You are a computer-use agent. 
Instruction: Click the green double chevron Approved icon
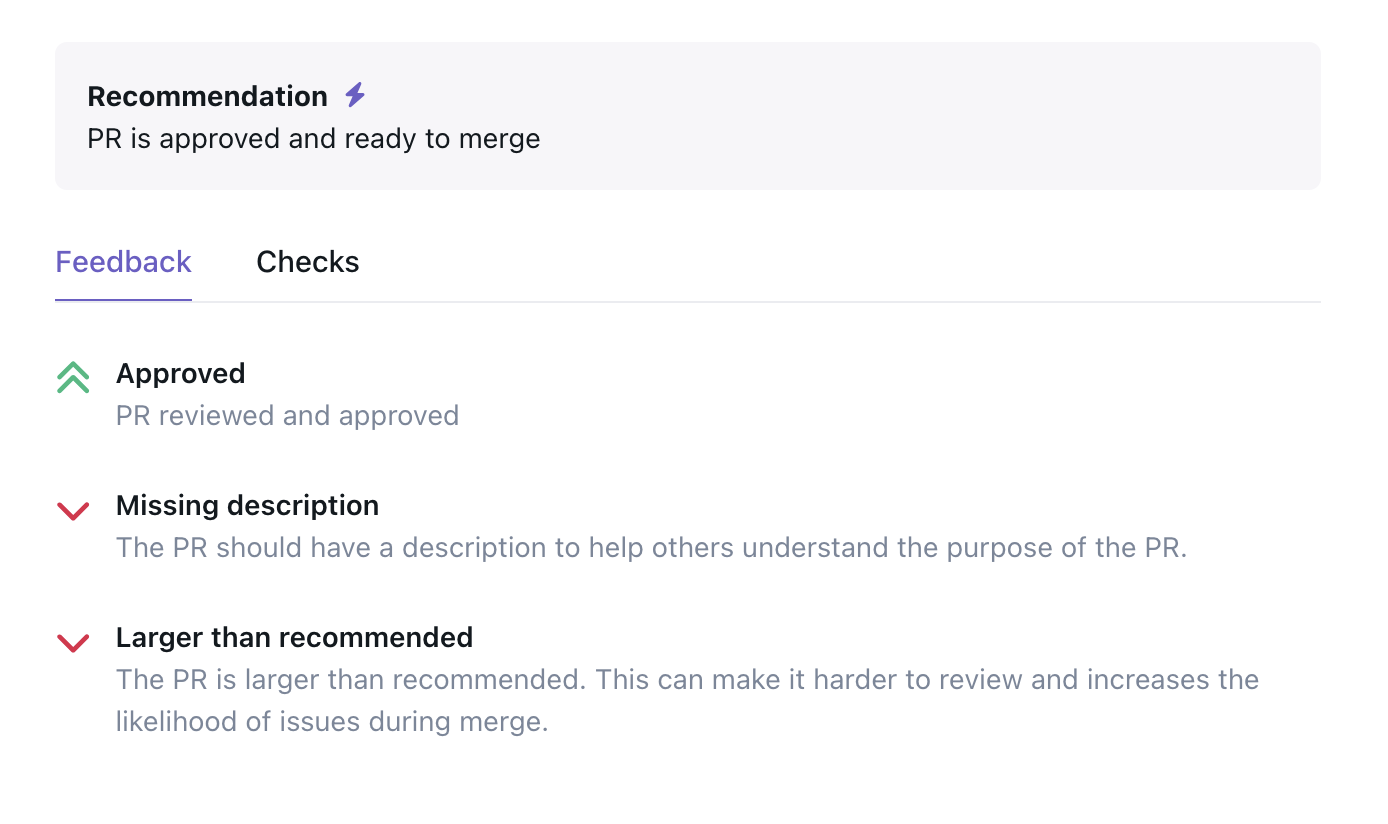point(73,377)
